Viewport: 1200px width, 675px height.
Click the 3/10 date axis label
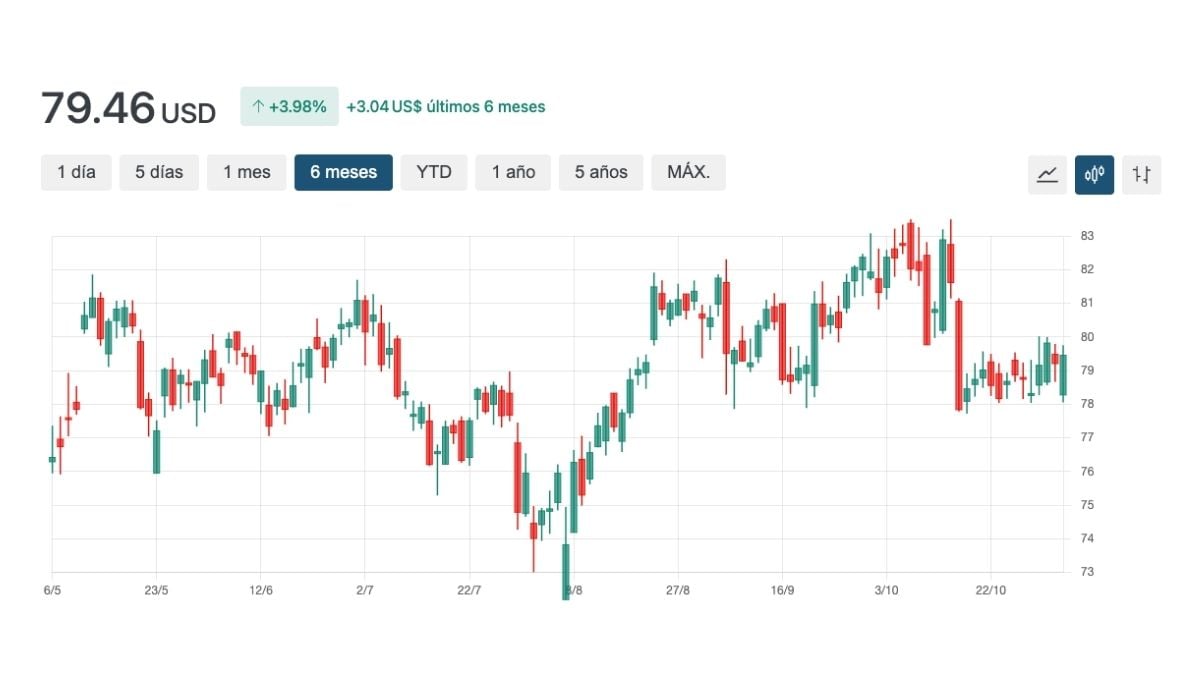(886, 590)
